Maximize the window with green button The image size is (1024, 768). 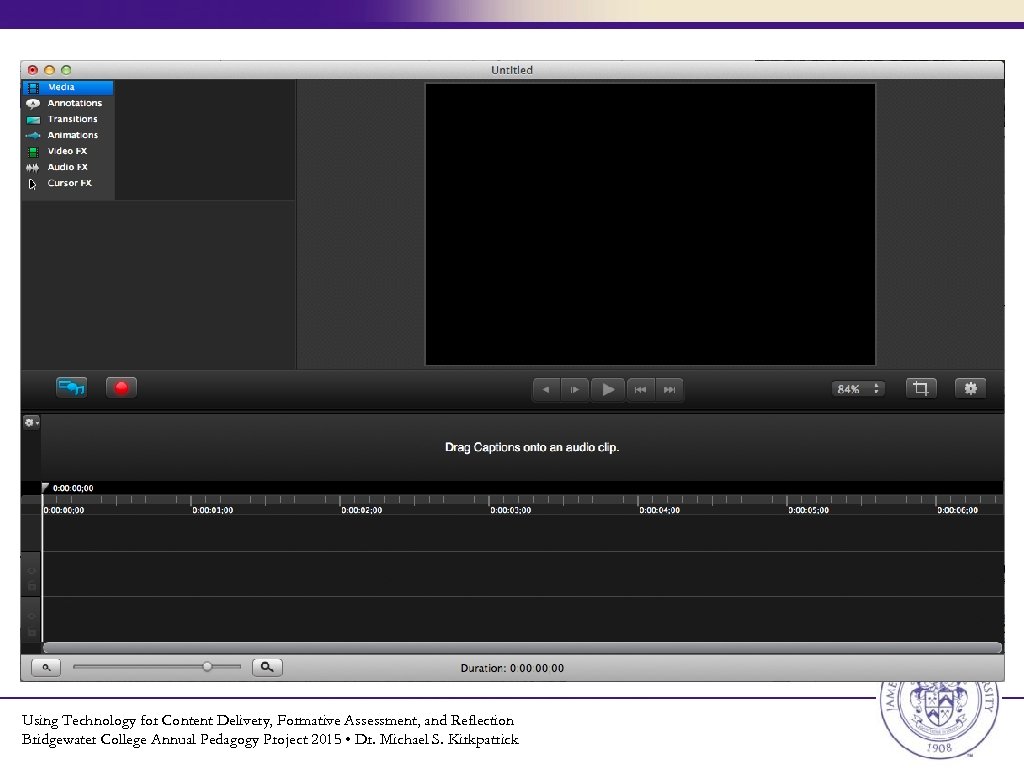[x=66, y=70]
